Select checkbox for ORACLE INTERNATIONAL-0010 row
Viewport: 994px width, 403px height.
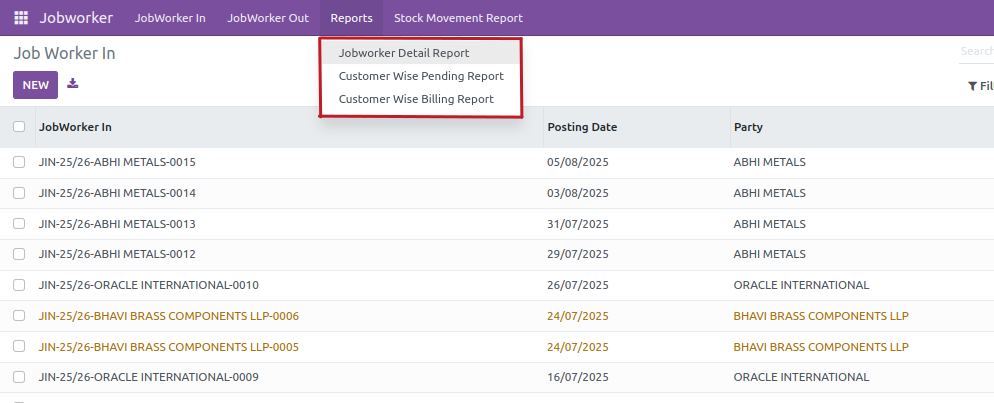tap(19, 285)
